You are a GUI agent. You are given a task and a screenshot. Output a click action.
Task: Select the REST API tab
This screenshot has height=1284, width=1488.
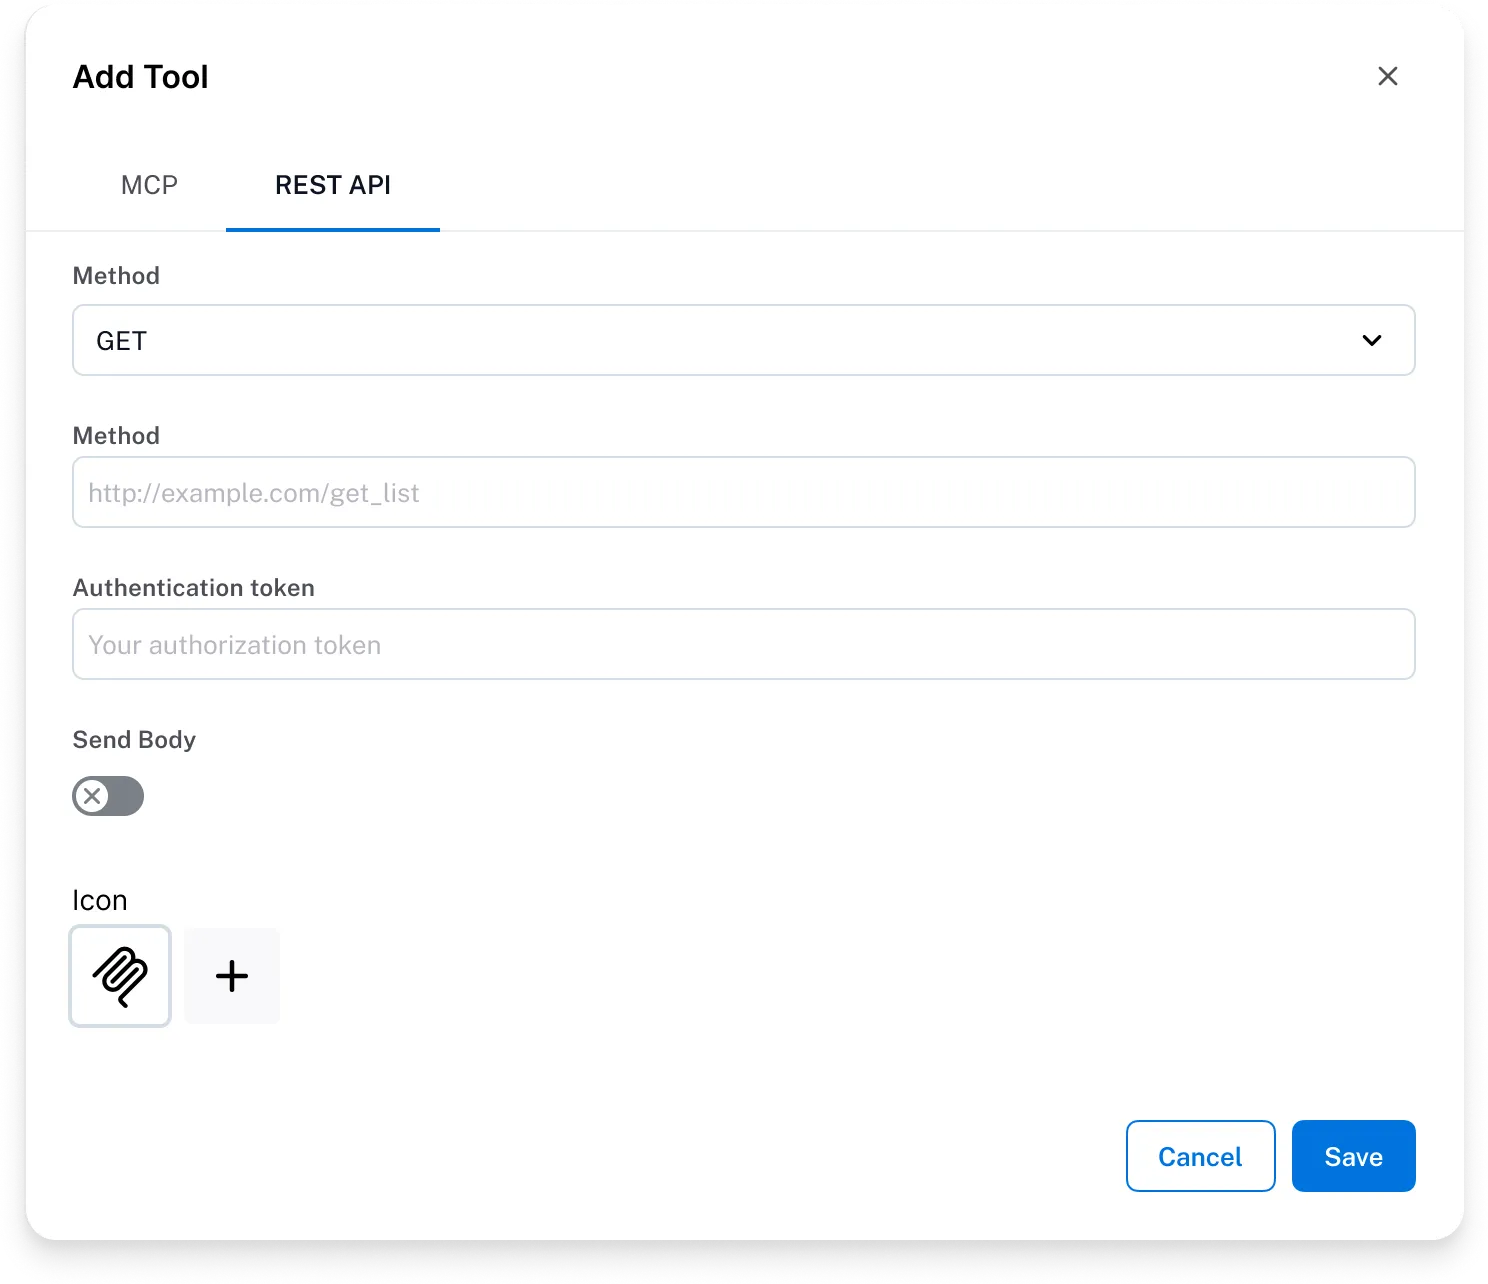tap(332, 185)
